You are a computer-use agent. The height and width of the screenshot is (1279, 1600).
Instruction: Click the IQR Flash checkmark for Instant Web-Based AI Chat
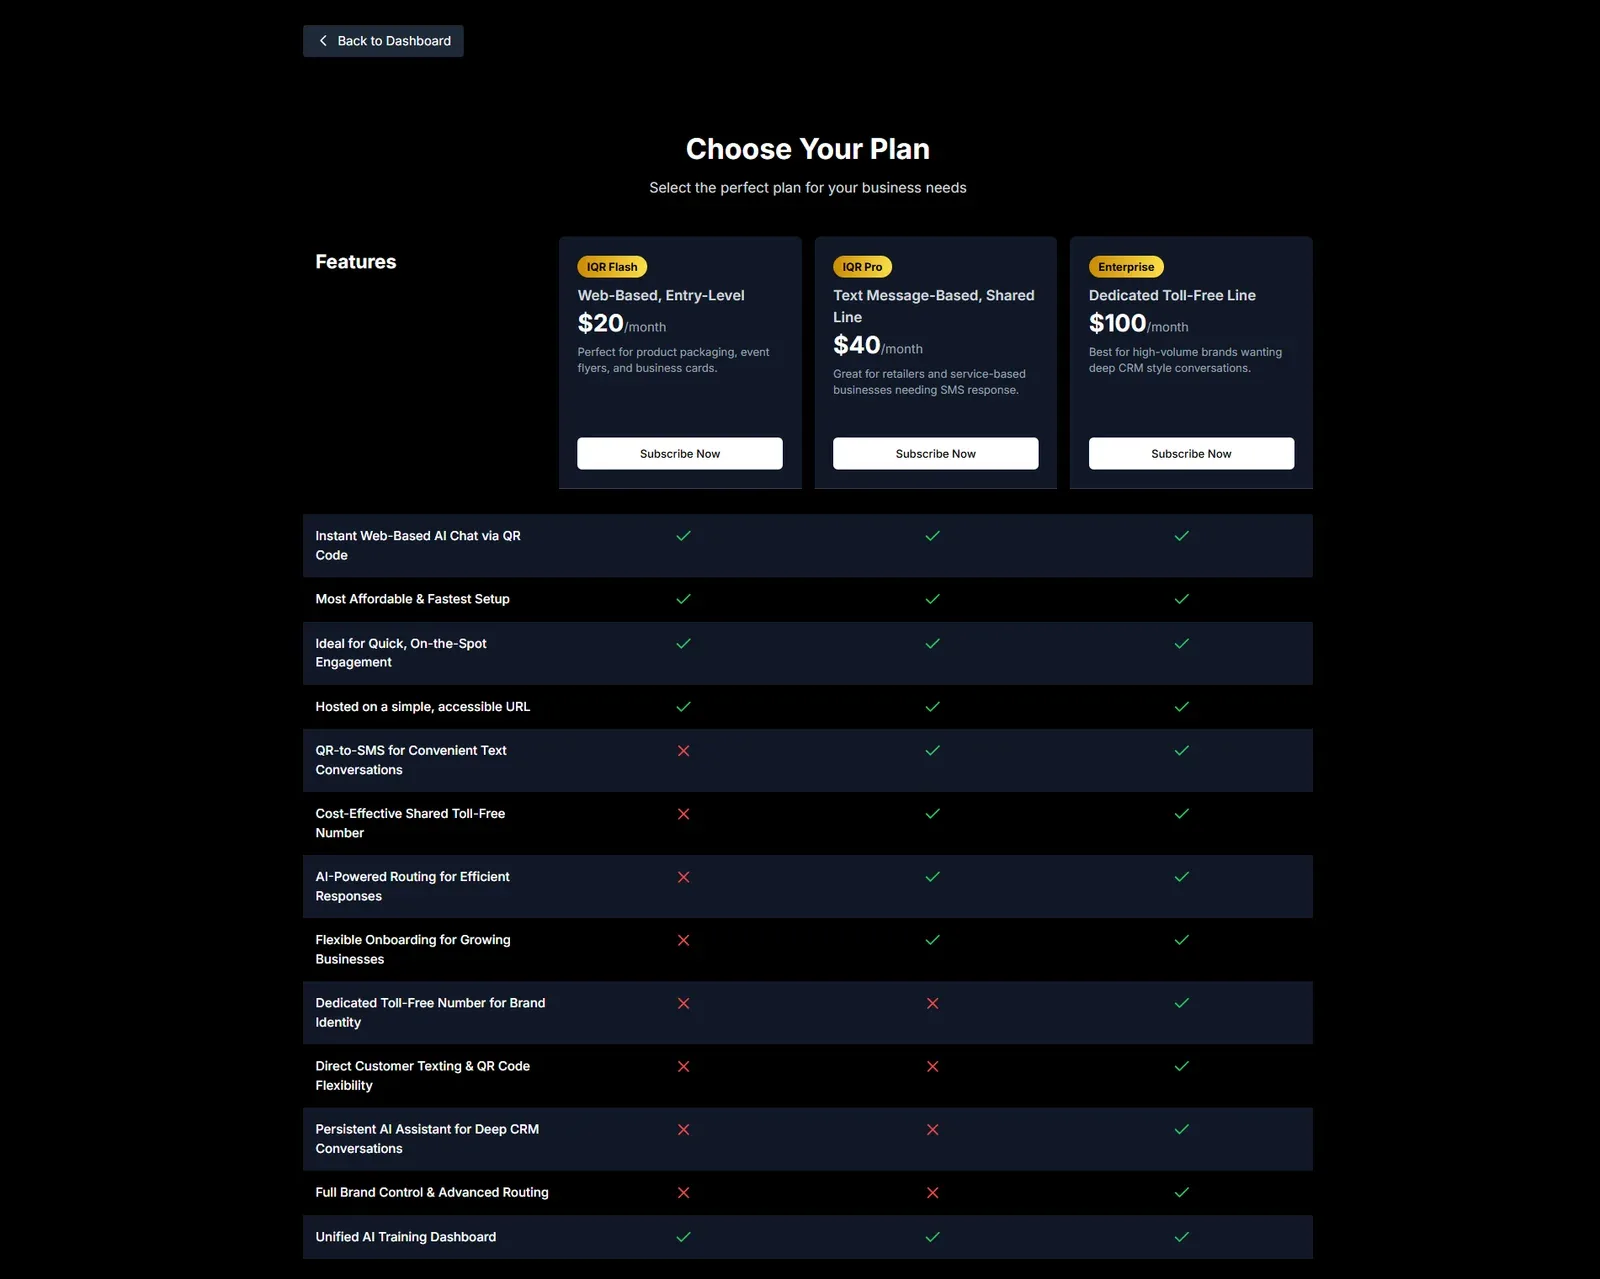[x=683, y=536]
